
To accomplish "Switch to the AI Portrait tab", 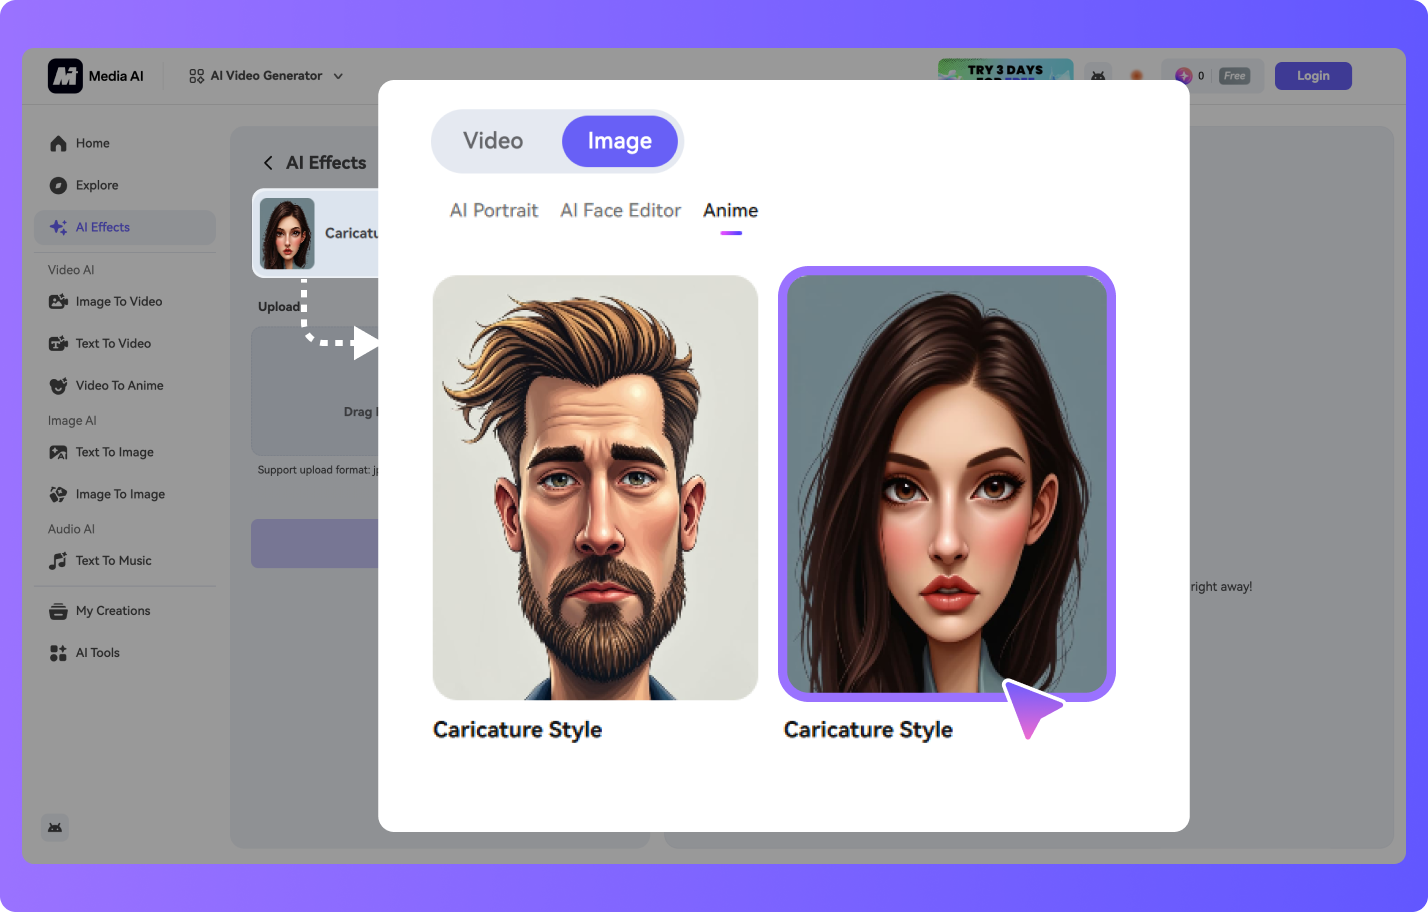I will (494, 210).
